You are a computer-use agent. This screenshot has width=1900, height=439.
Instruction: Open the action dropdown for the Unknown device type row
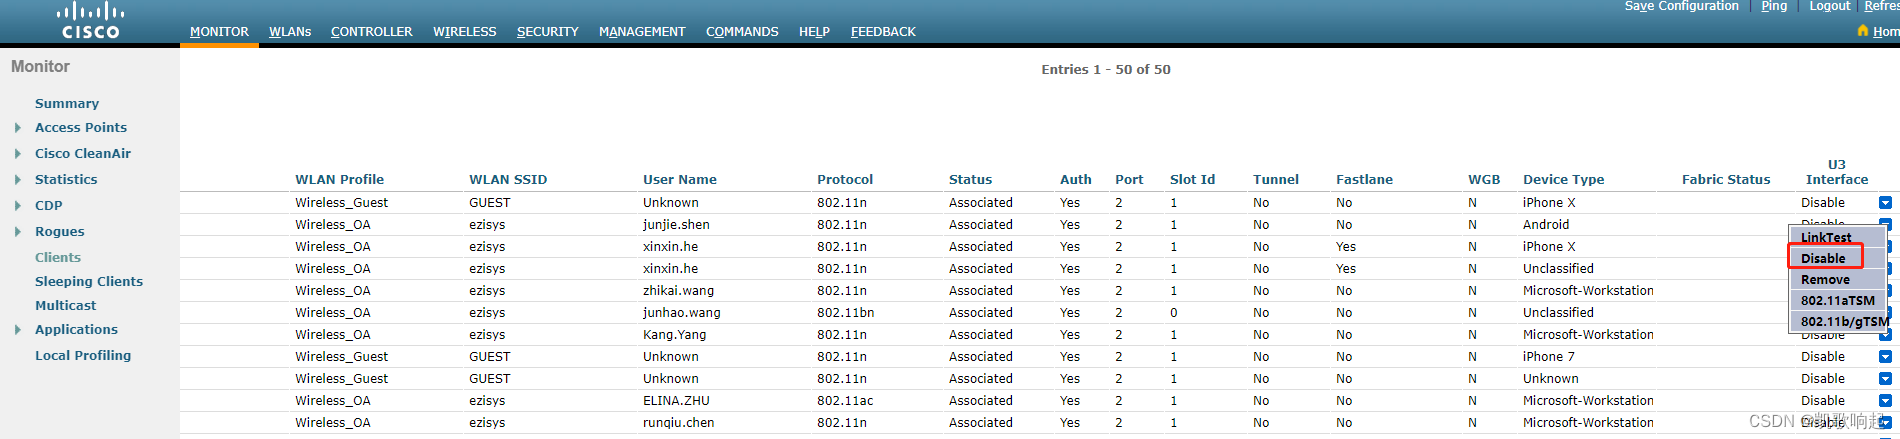(x=1885, y=379)
